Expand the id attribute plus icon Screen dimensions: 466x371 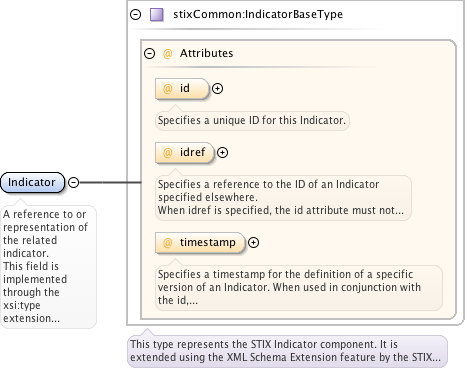(218, 89)
